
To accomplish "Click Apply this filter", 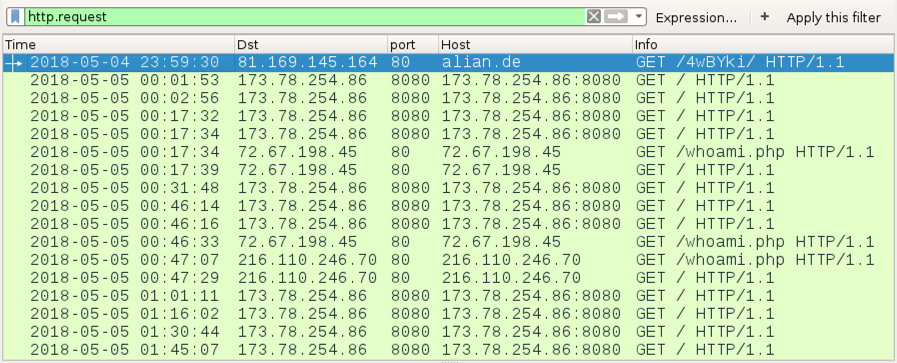I will [x=834, y=18].
